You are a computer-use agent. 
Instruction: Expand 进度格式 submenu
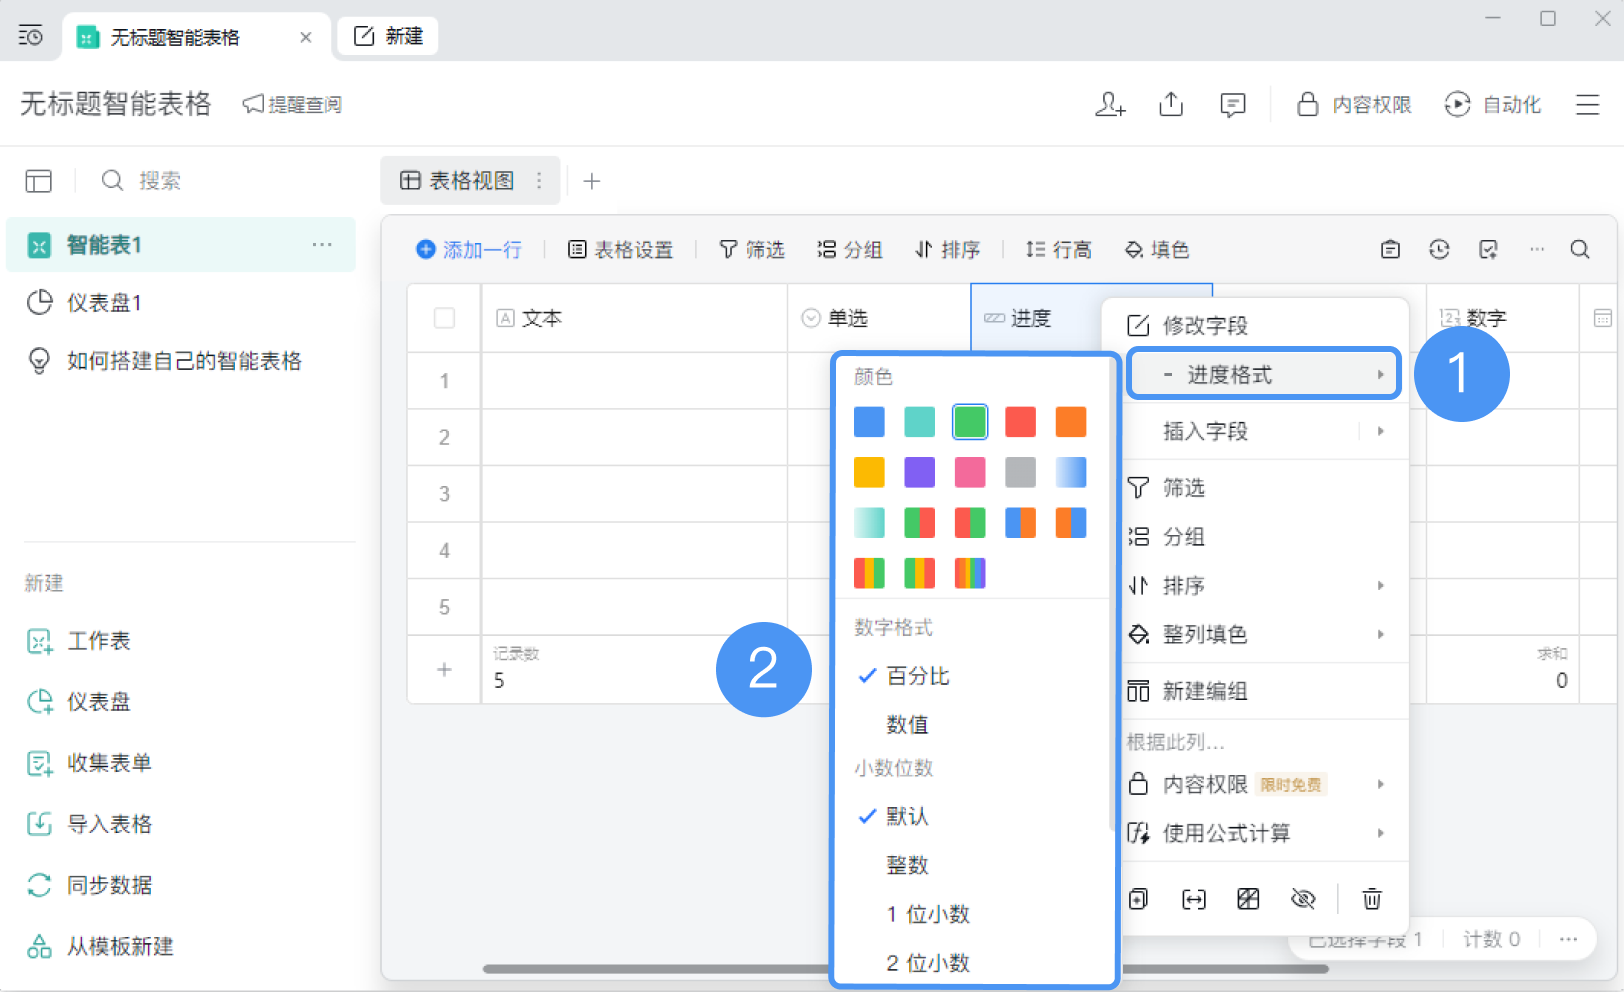click(1264, 375)
